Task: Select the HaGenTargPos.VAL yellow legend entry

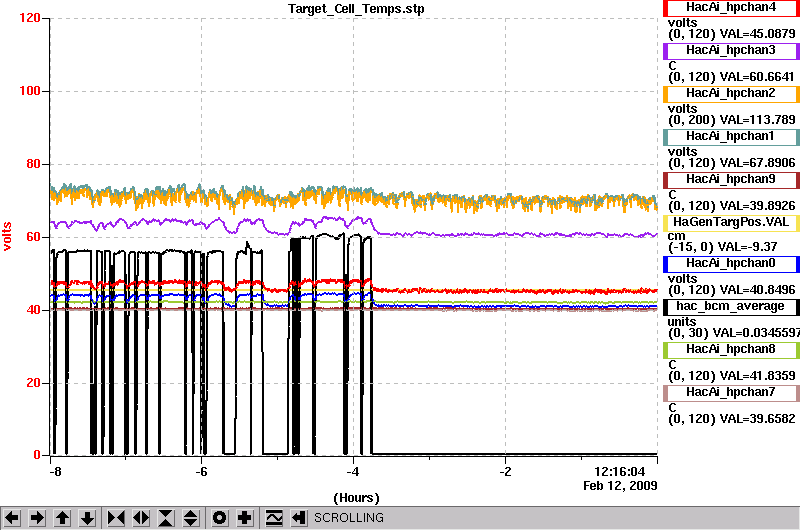Action: 731,223
